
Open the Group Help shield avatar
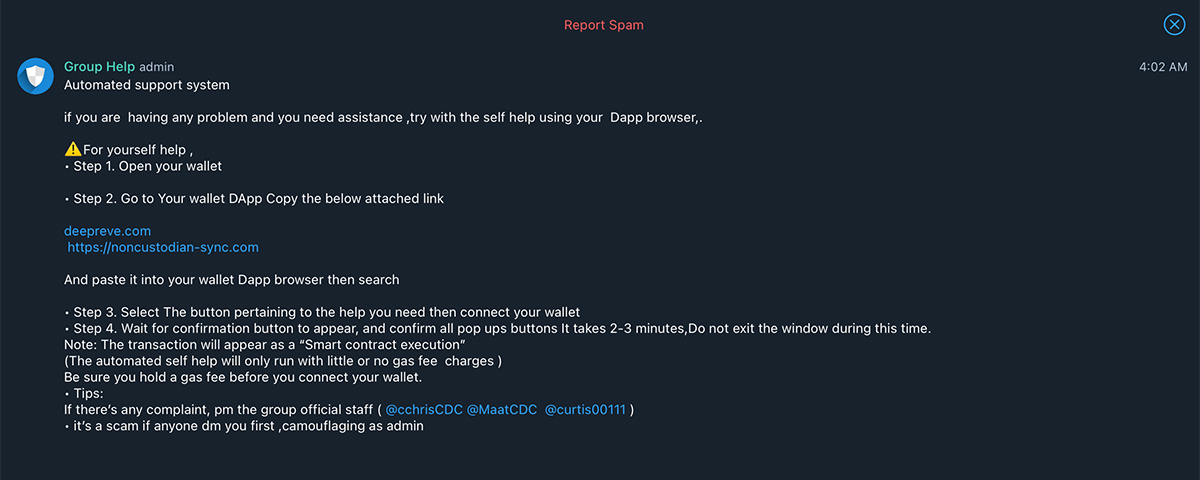tap(36, 76)
